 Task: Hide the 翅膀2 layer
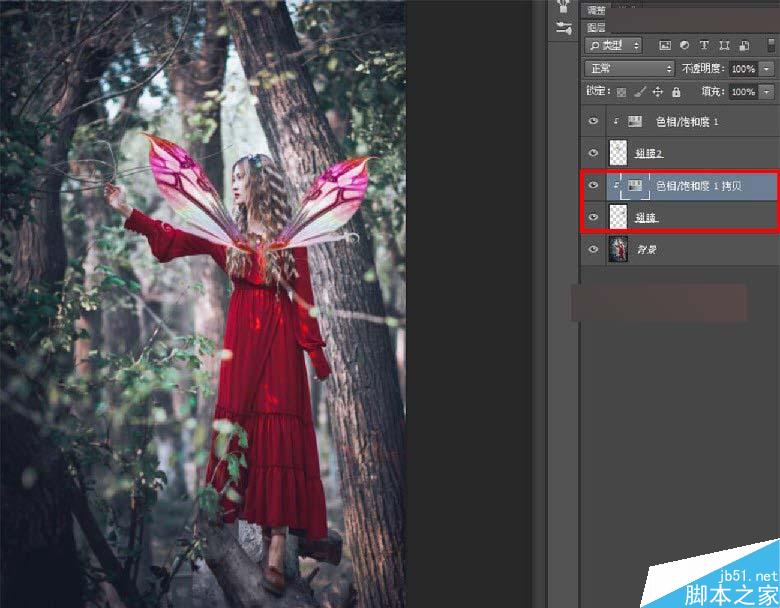click(593, 153)
